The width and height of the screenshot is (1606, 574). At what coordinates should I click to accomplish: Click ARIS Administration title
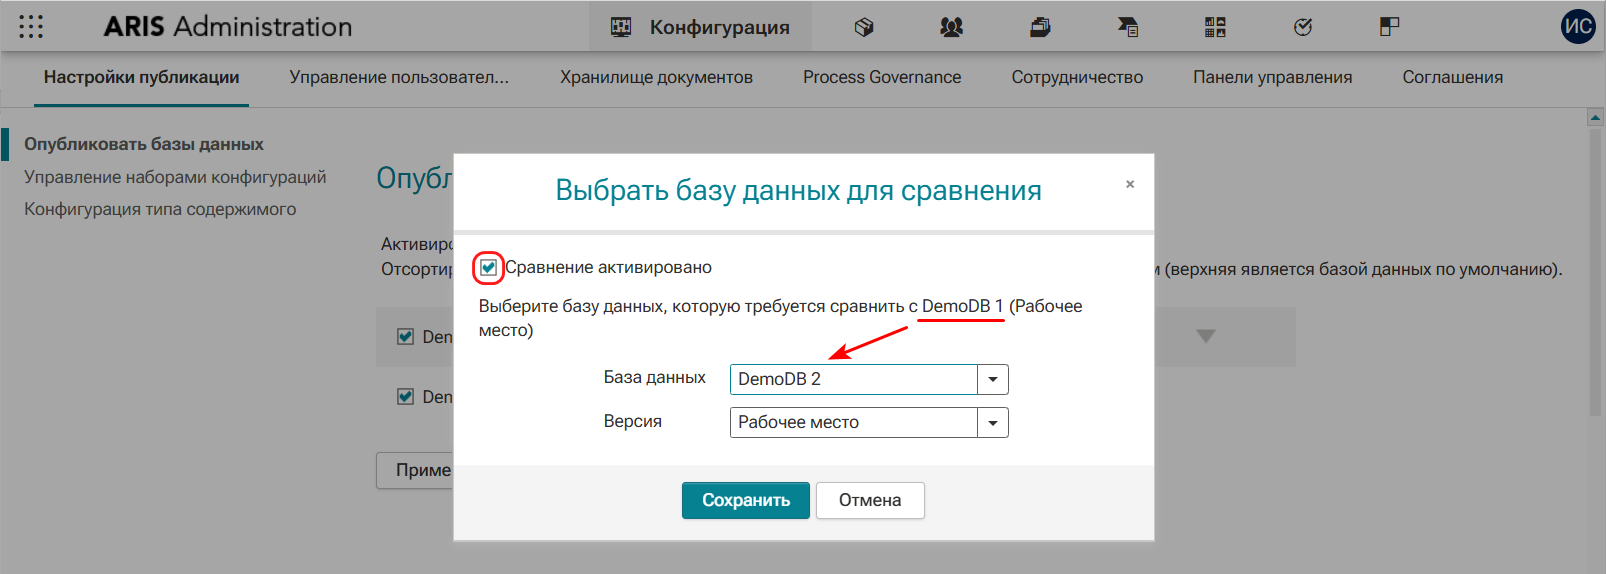click(x=228, y=27)
